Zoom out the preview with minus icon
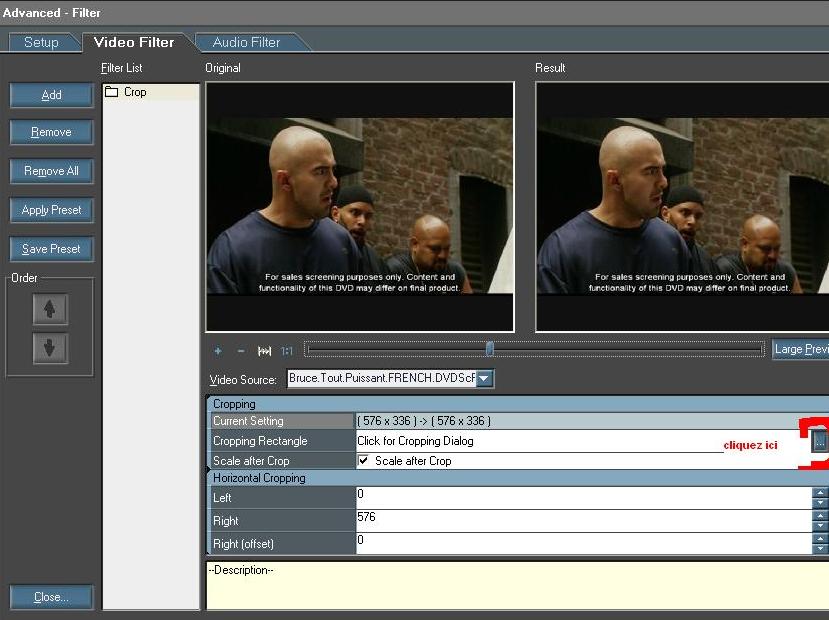Viewport: 829px width, 620px height. tap(241, 350)
